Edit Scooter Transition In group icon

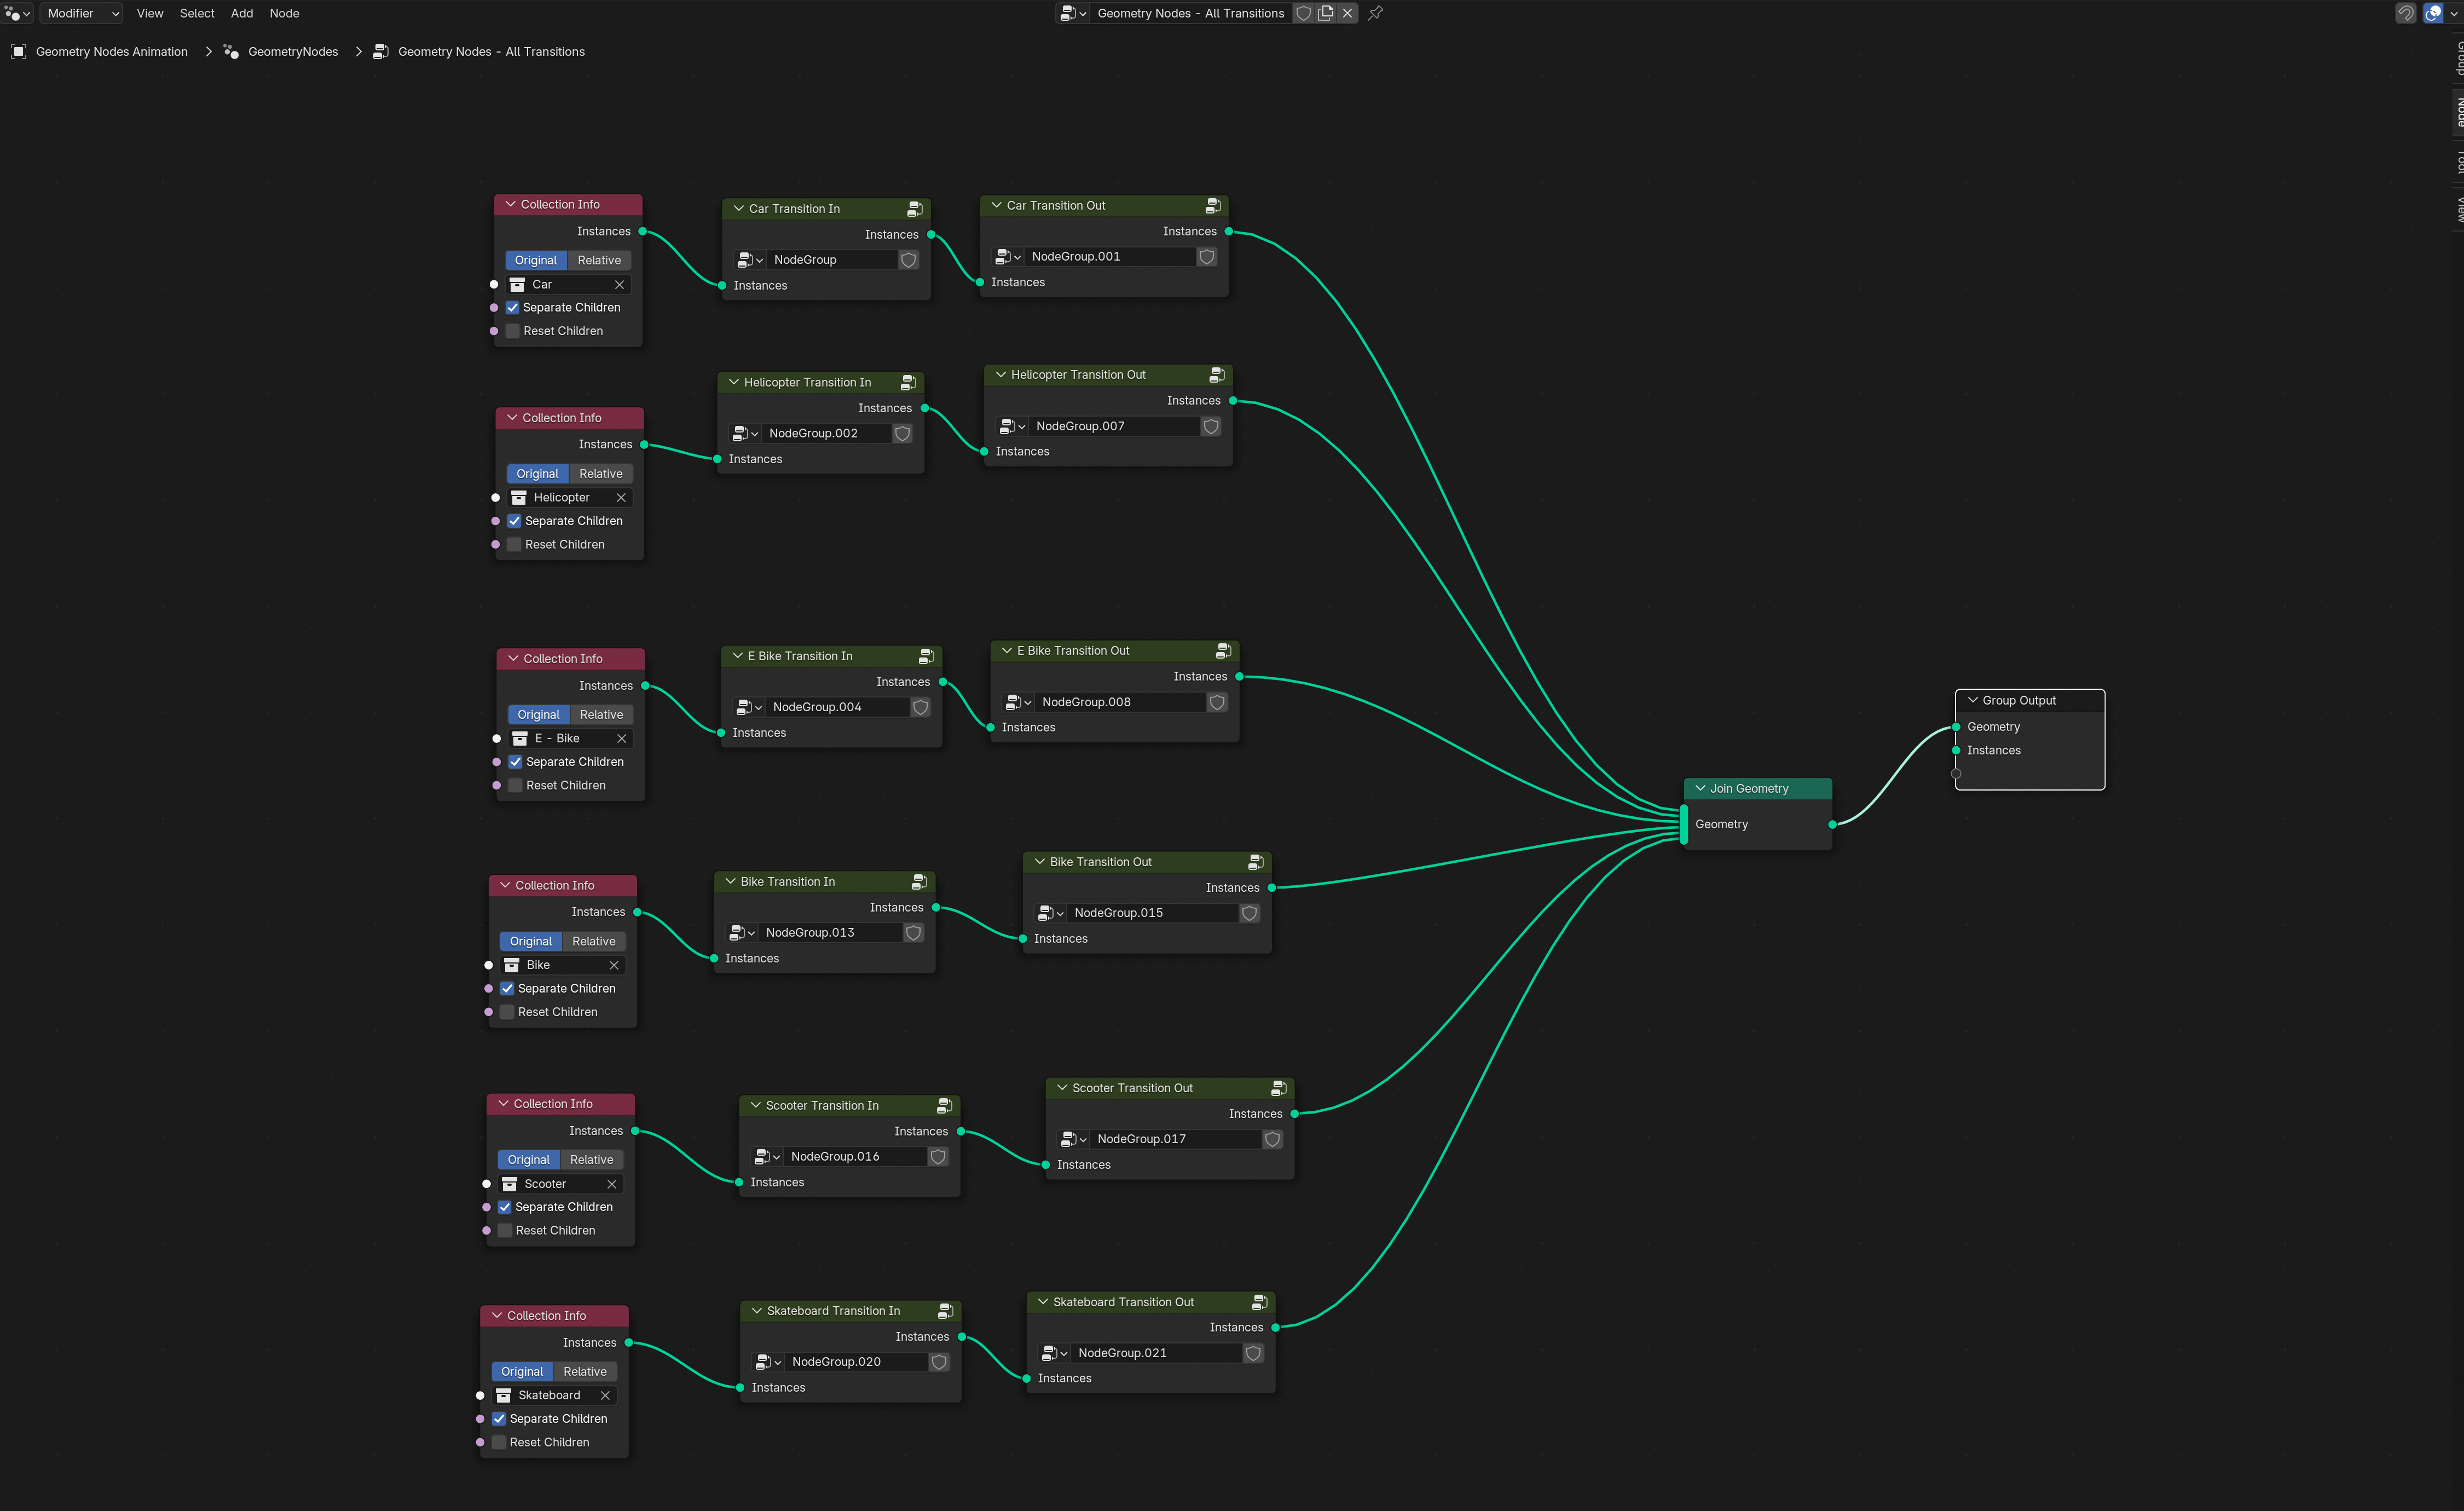click(944, 1106)
